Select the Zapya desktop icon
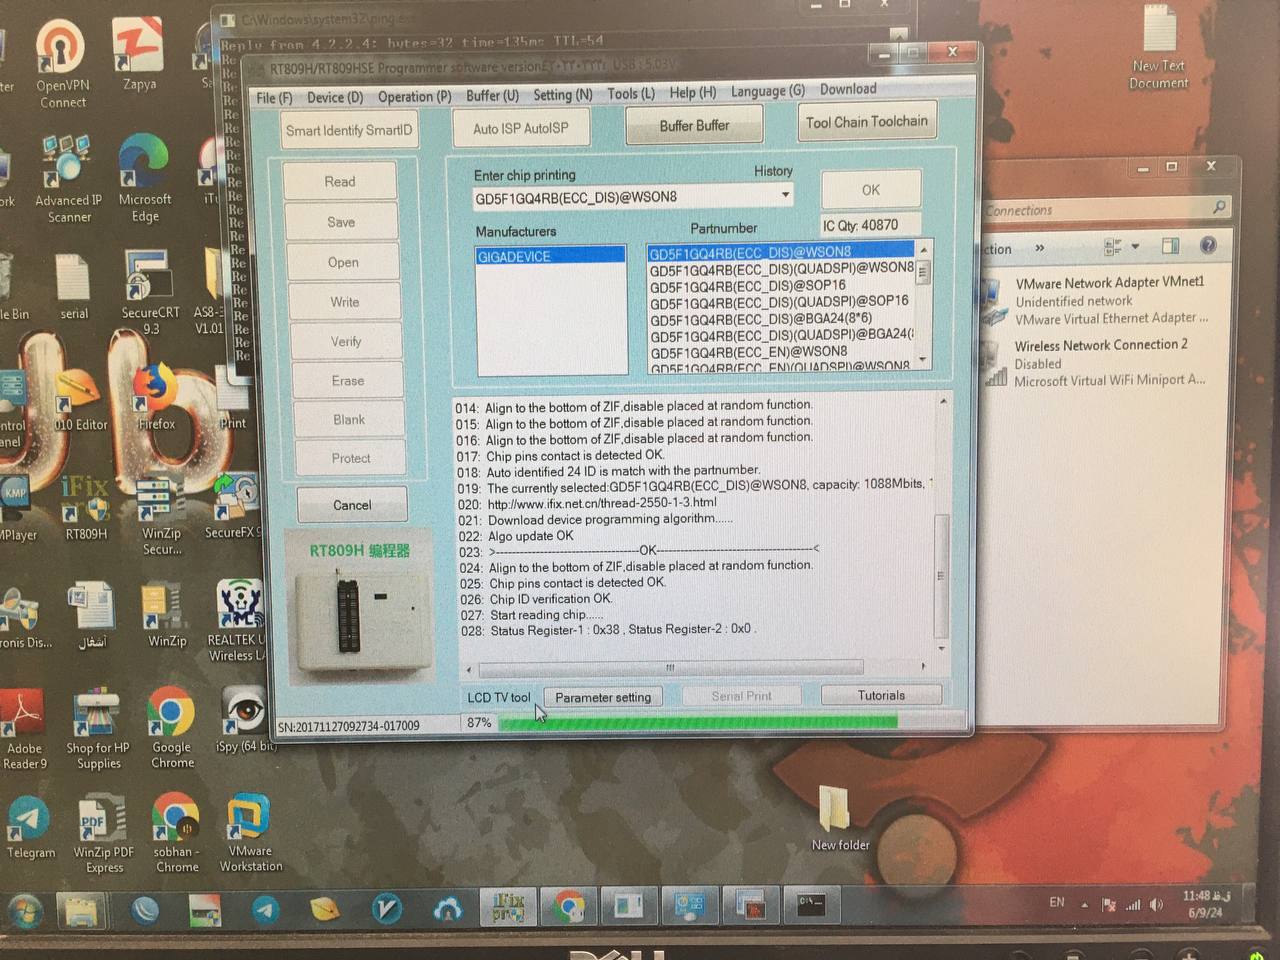This screenshot has height=960, width=1280. pyautogui.click(x=139, y=55)
